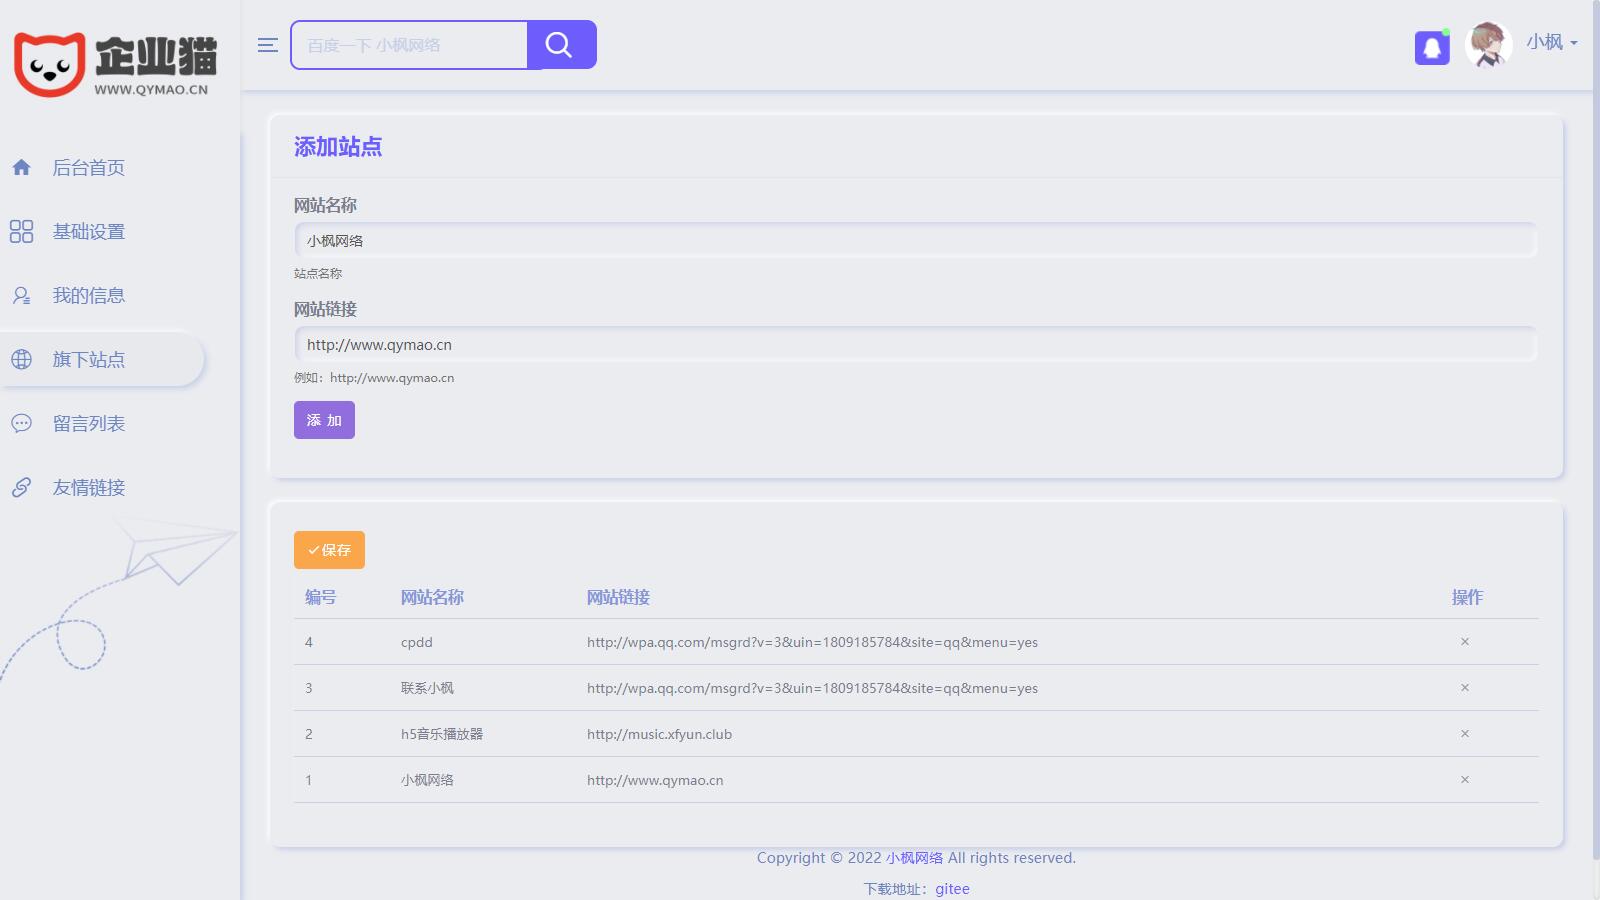This screenshot has width=1600, height=900.
Task: Open the notification bell icon
Action: tap(1432, 47)
